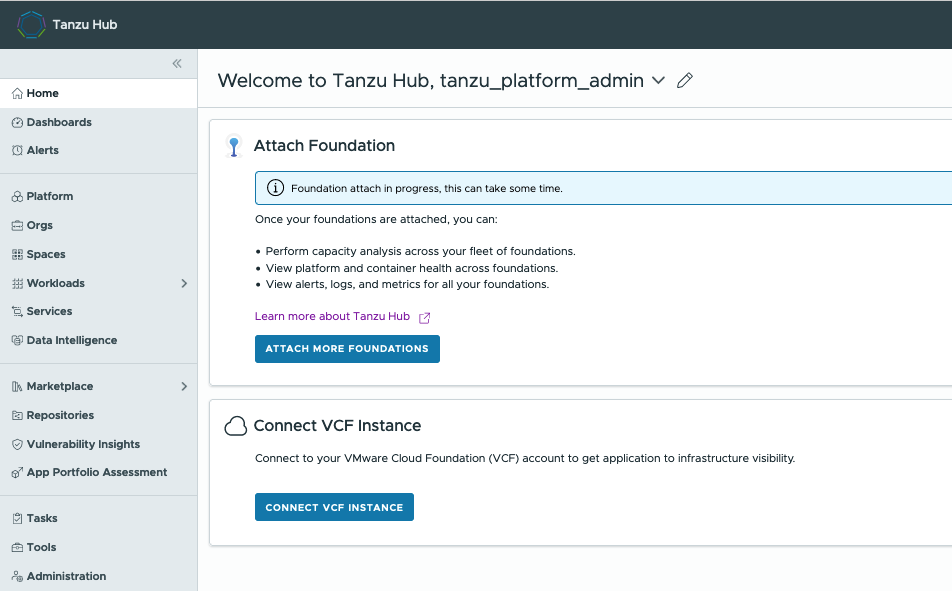
Task: Click the Attach Foundation pin icon
Action: pos(234,146)
